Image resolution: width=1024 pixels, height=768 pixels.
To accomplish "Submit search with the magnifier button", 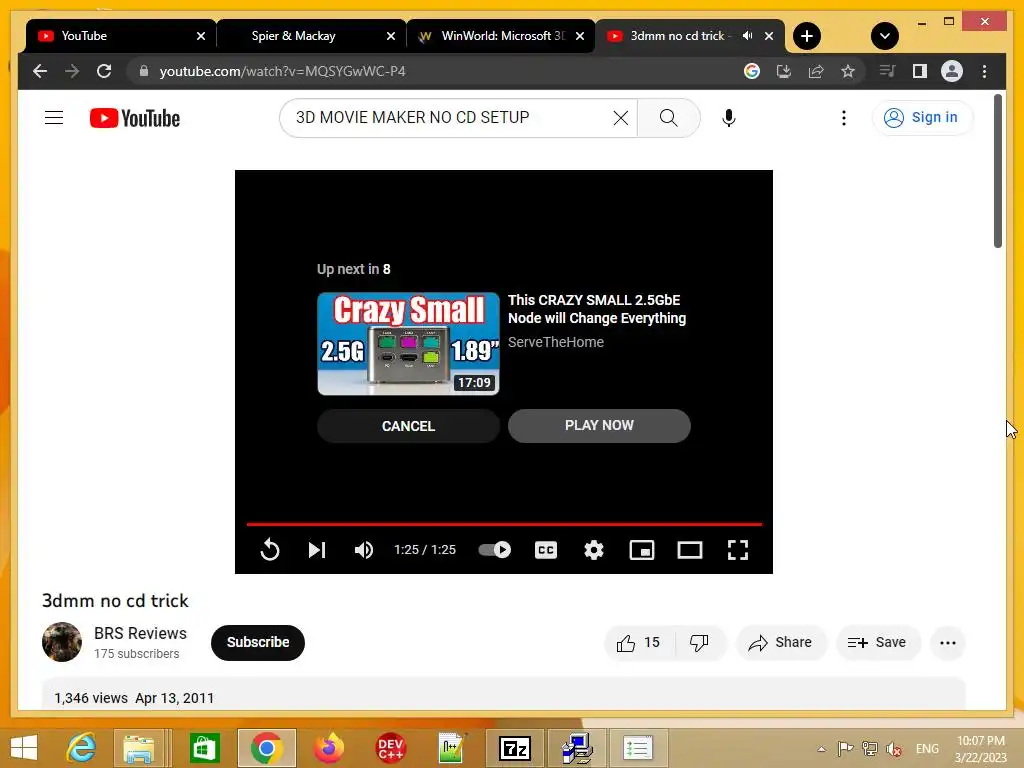I will pyautogui.click(x=668, y=118).
